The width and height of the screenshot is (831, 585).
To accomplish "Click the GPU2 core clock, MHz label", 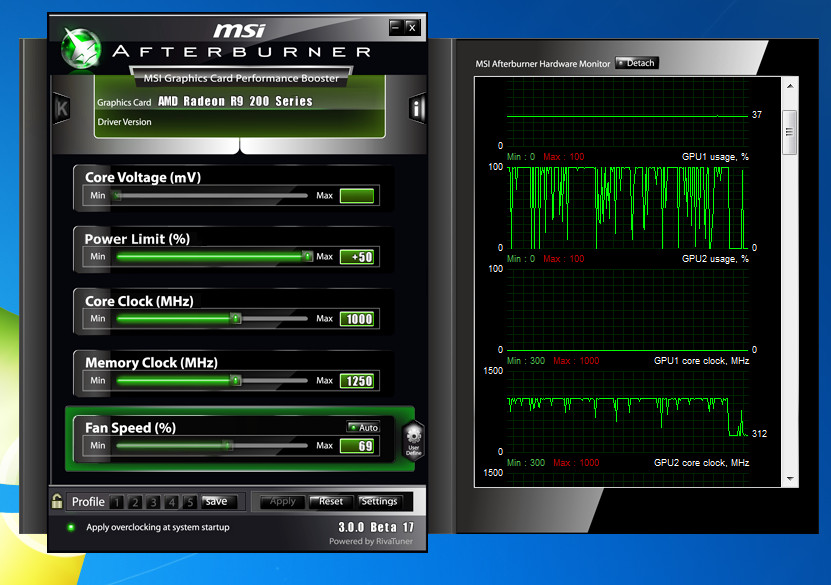I will point(702,463).
